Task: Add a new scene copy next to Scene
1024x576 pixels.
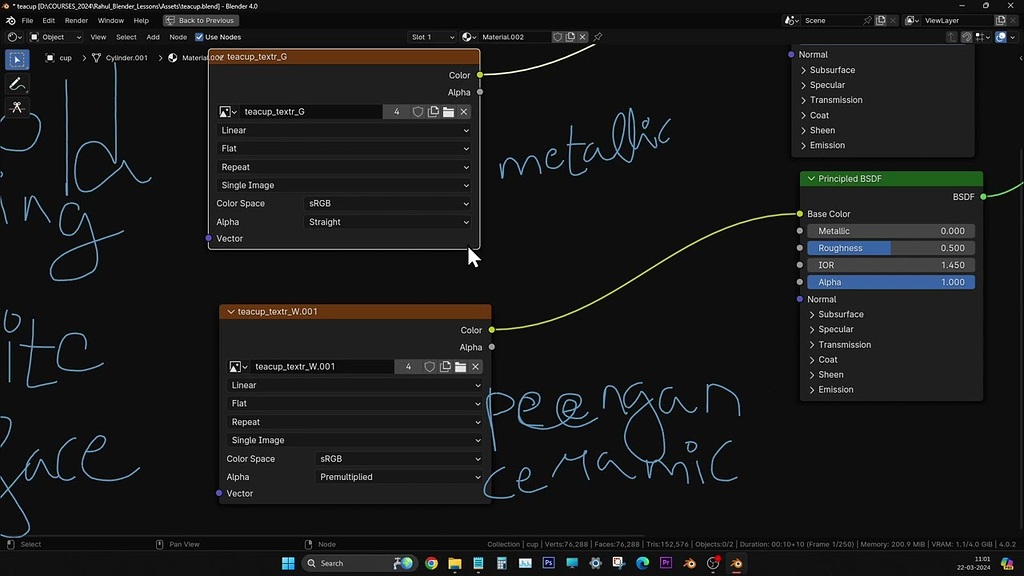Action: click(x=880, y=20)
